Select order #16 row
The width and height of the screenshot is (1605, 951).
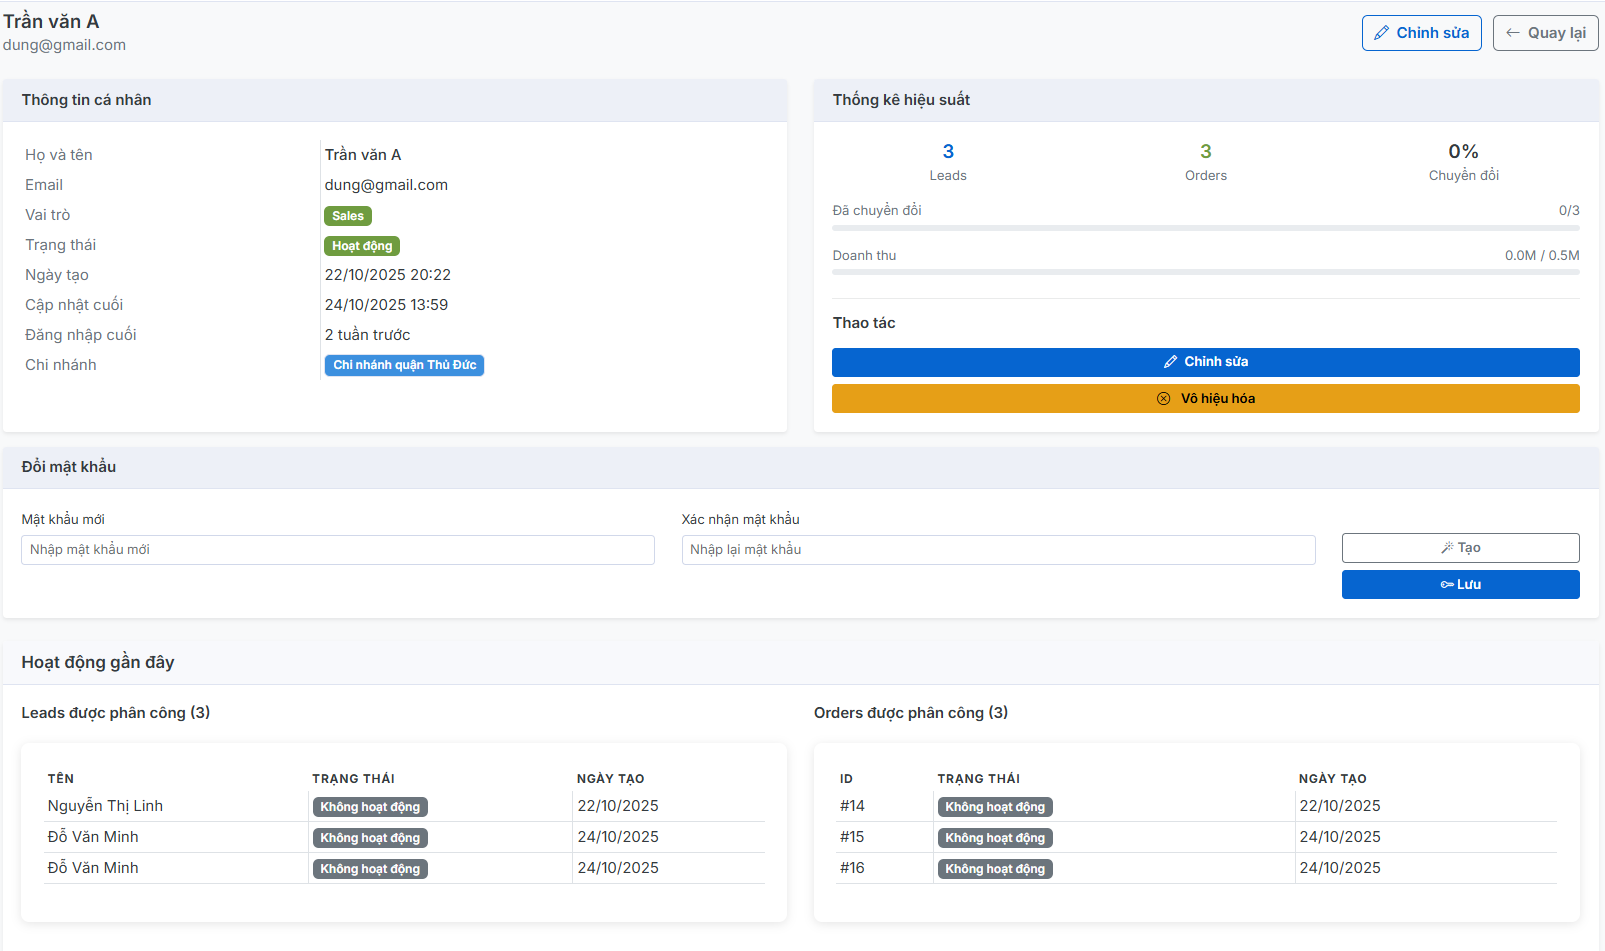click(x=852, y=868)
